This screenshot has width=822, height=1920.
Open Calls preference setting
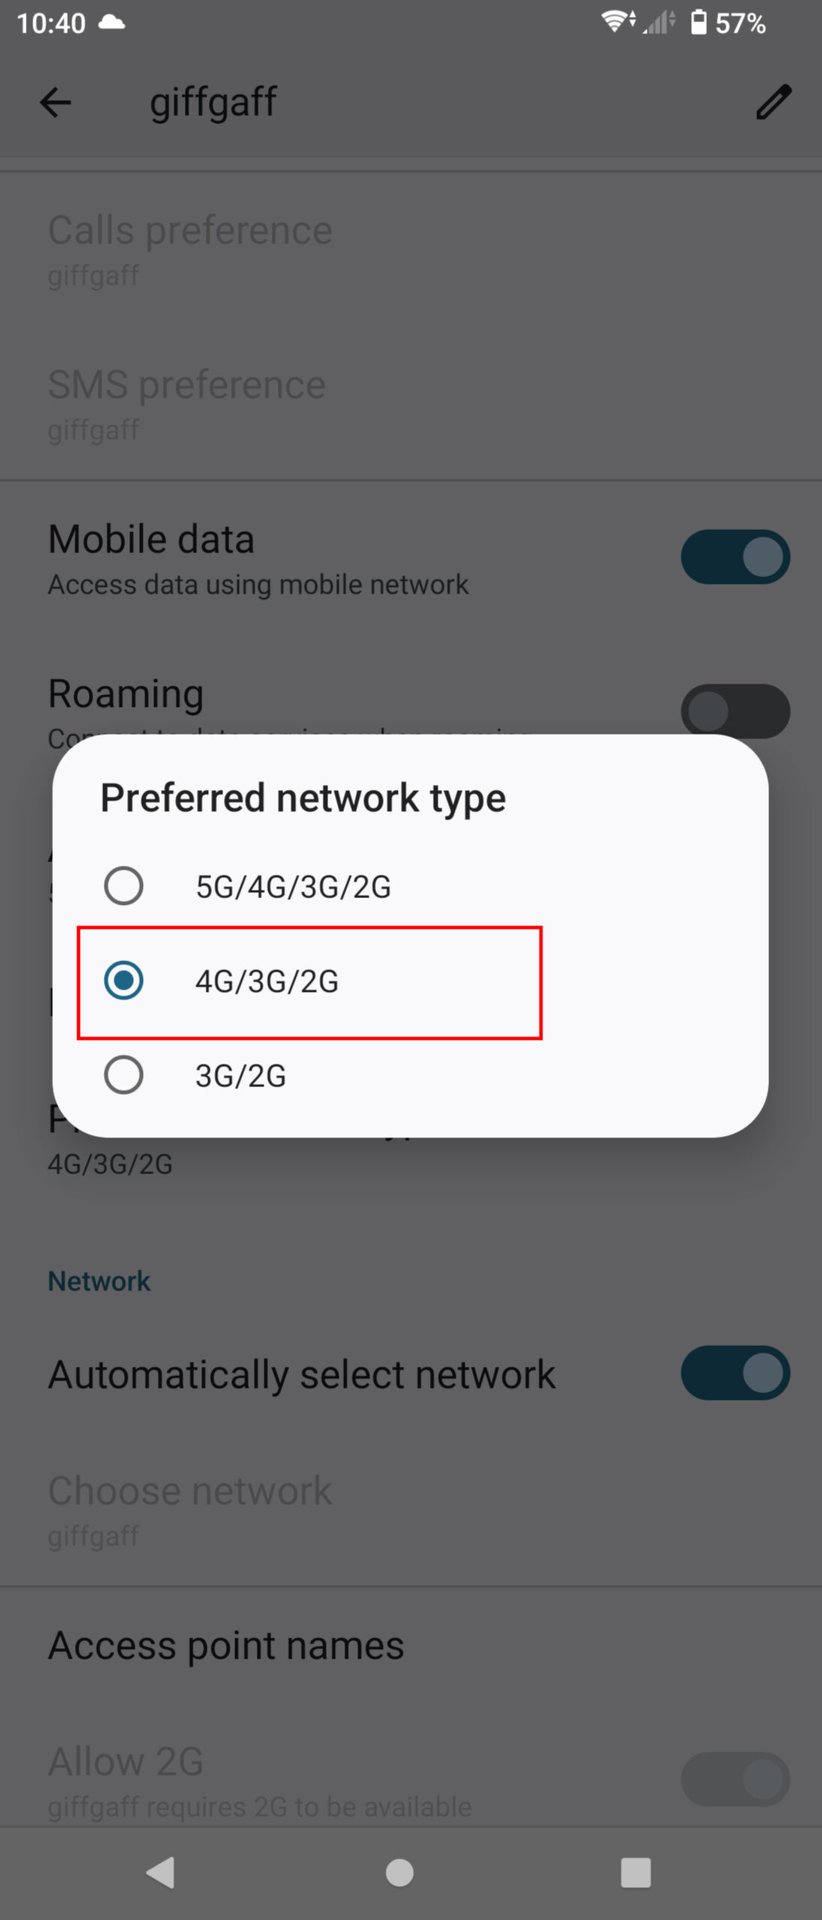(190, 248)
